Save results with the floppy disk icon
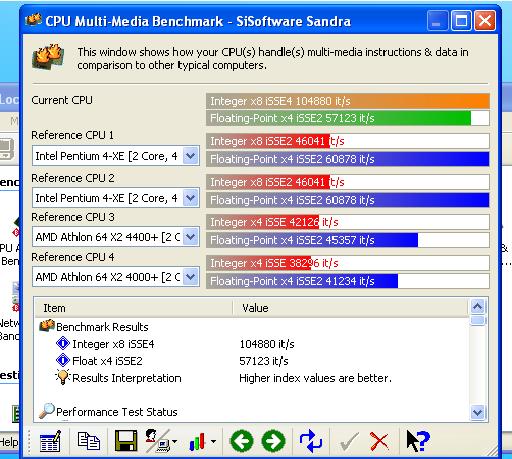The width and height of the screenshot is (512, 459). pos(126,441)
